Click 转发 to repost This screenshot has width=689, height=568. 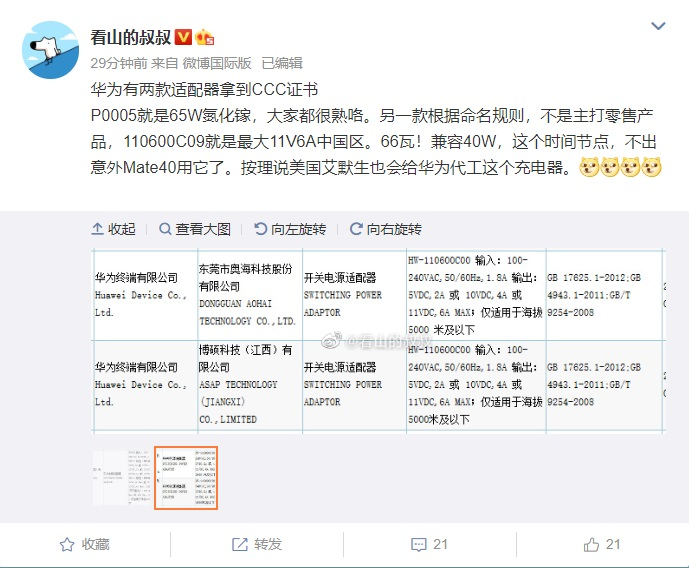257,545
